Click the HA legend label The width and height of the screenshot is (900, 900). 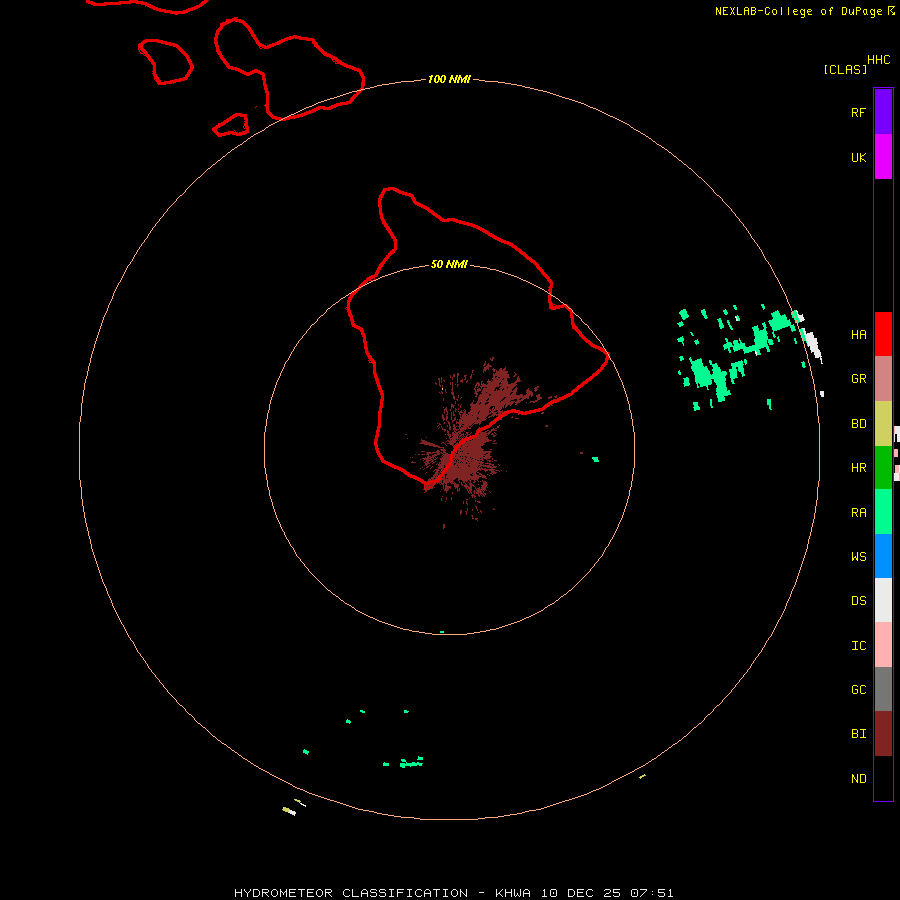[x=858, y=335]
